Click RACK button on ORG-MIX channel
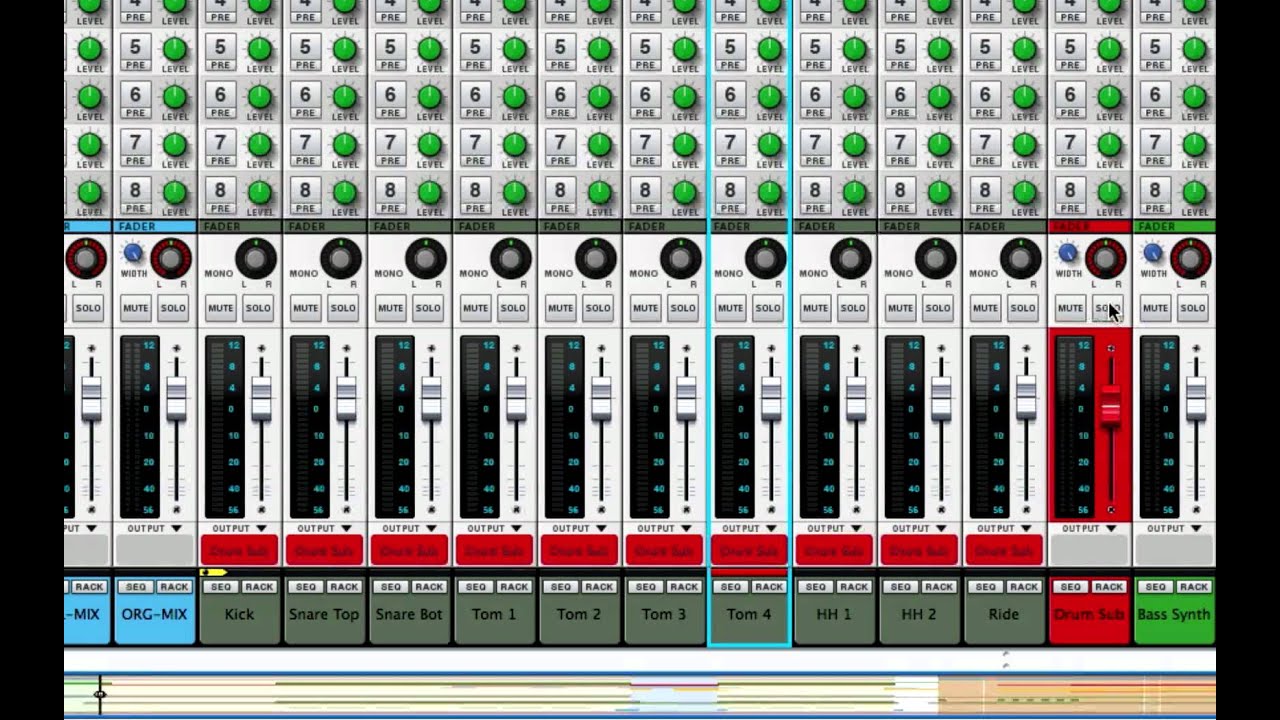The width and height of the screenshot is (1280, 720). [174, 587]
